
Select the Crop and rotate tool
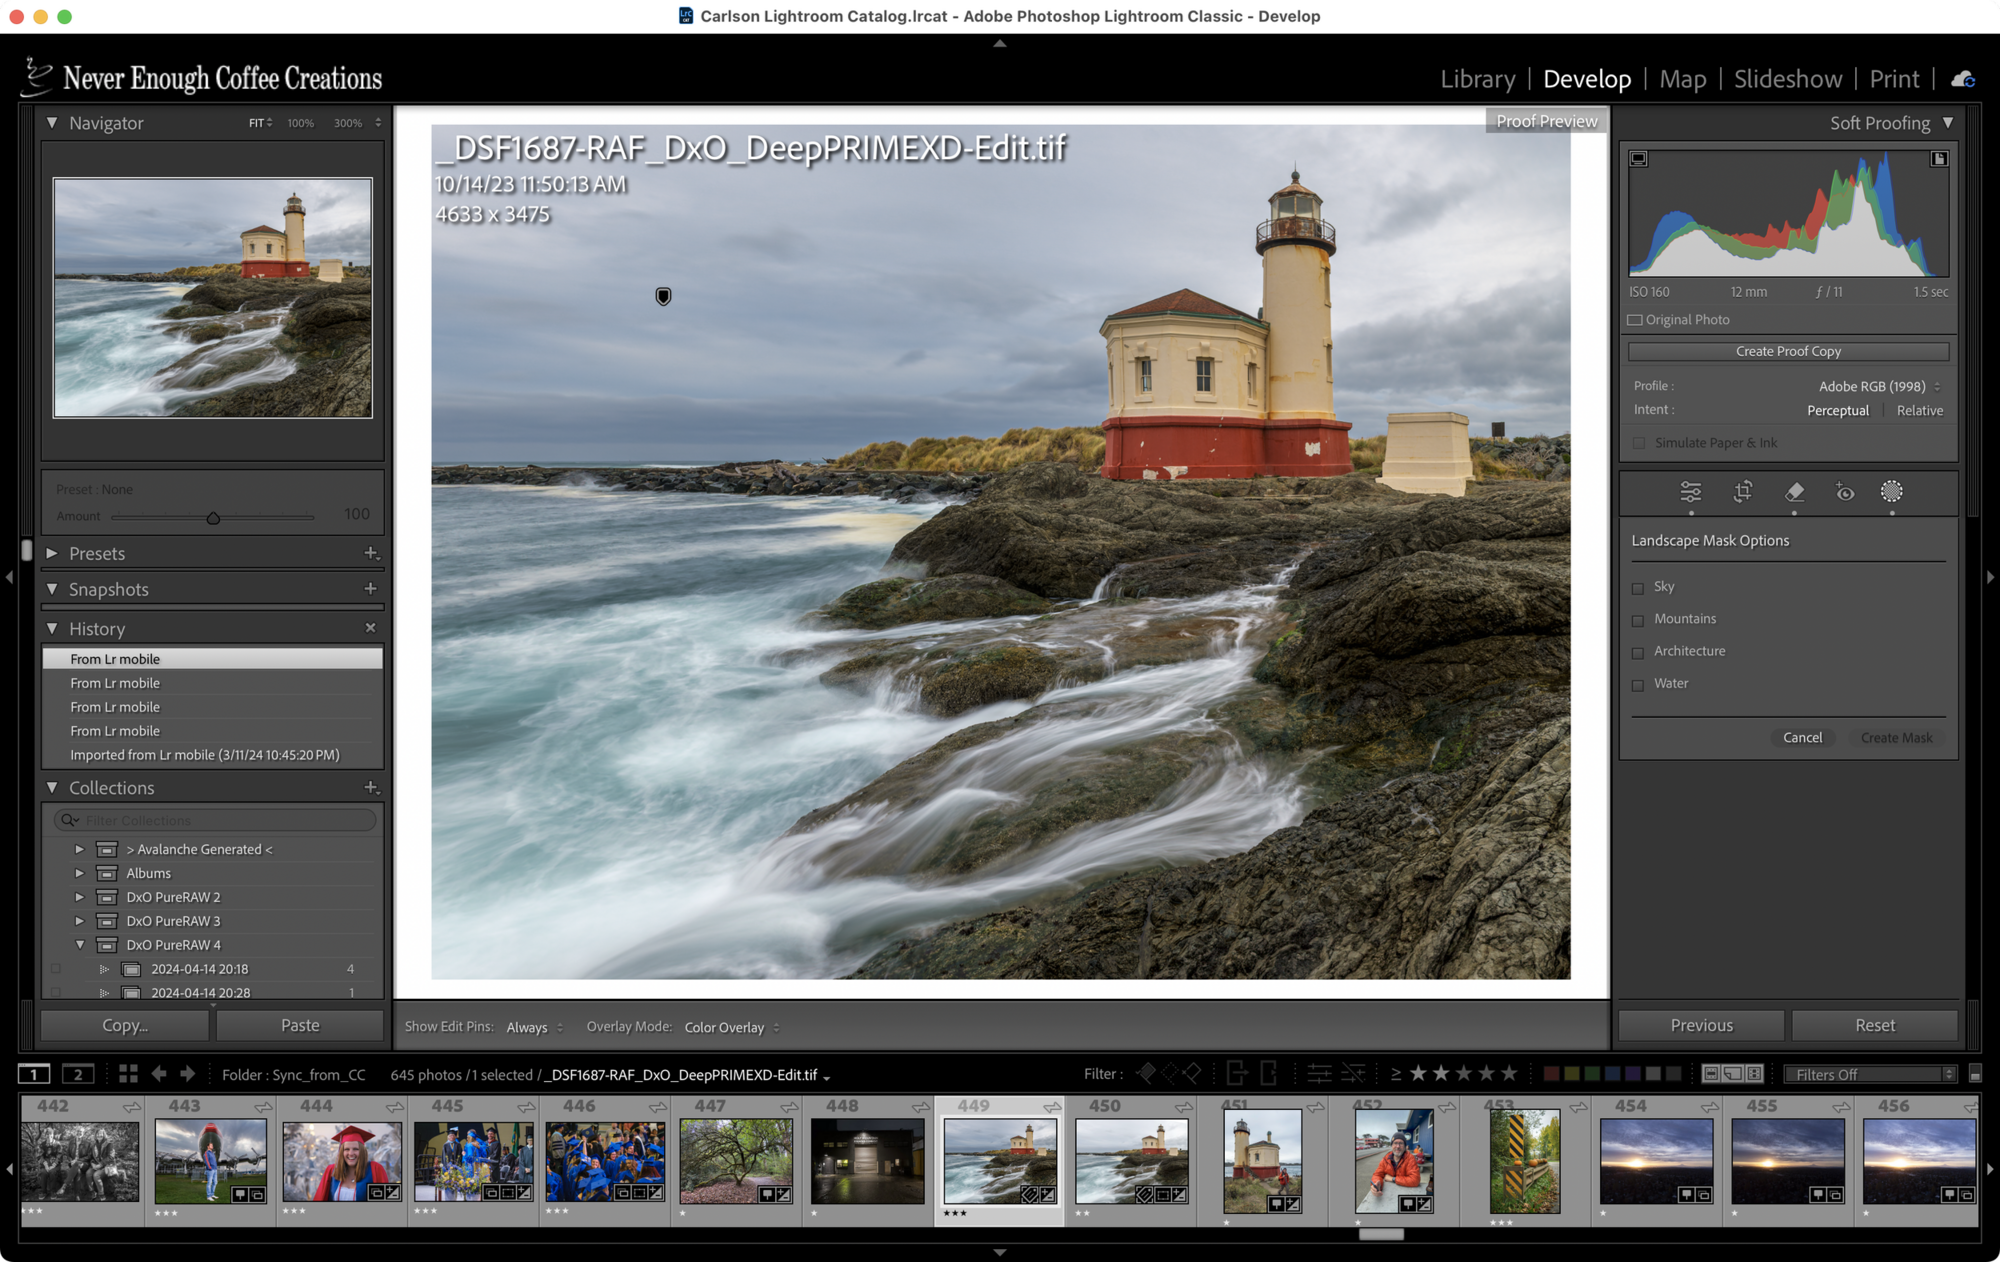1742,492
